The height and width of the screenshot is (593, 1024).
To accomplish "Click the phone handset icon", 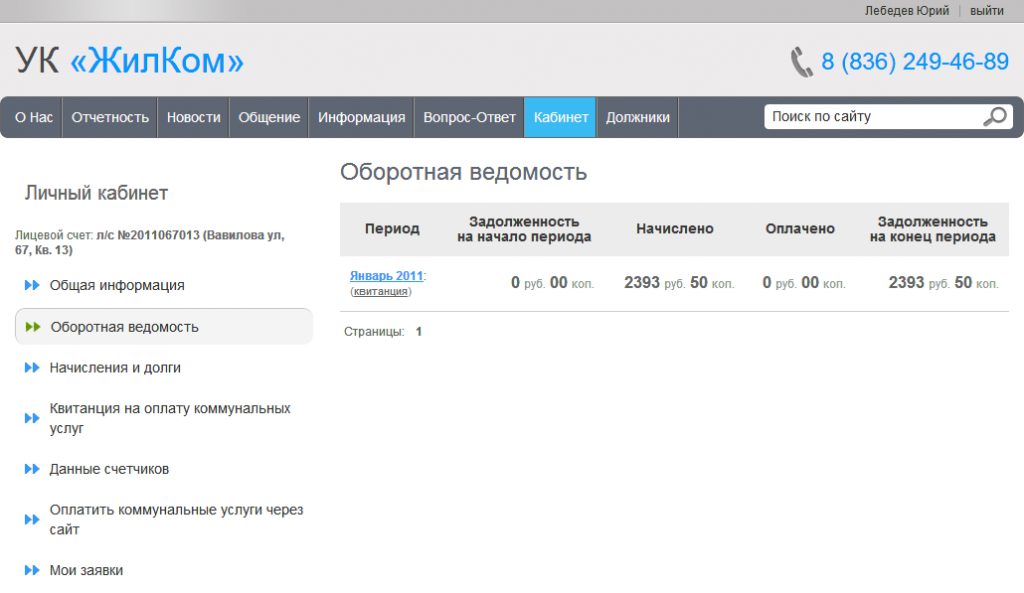I will point(801,62).
